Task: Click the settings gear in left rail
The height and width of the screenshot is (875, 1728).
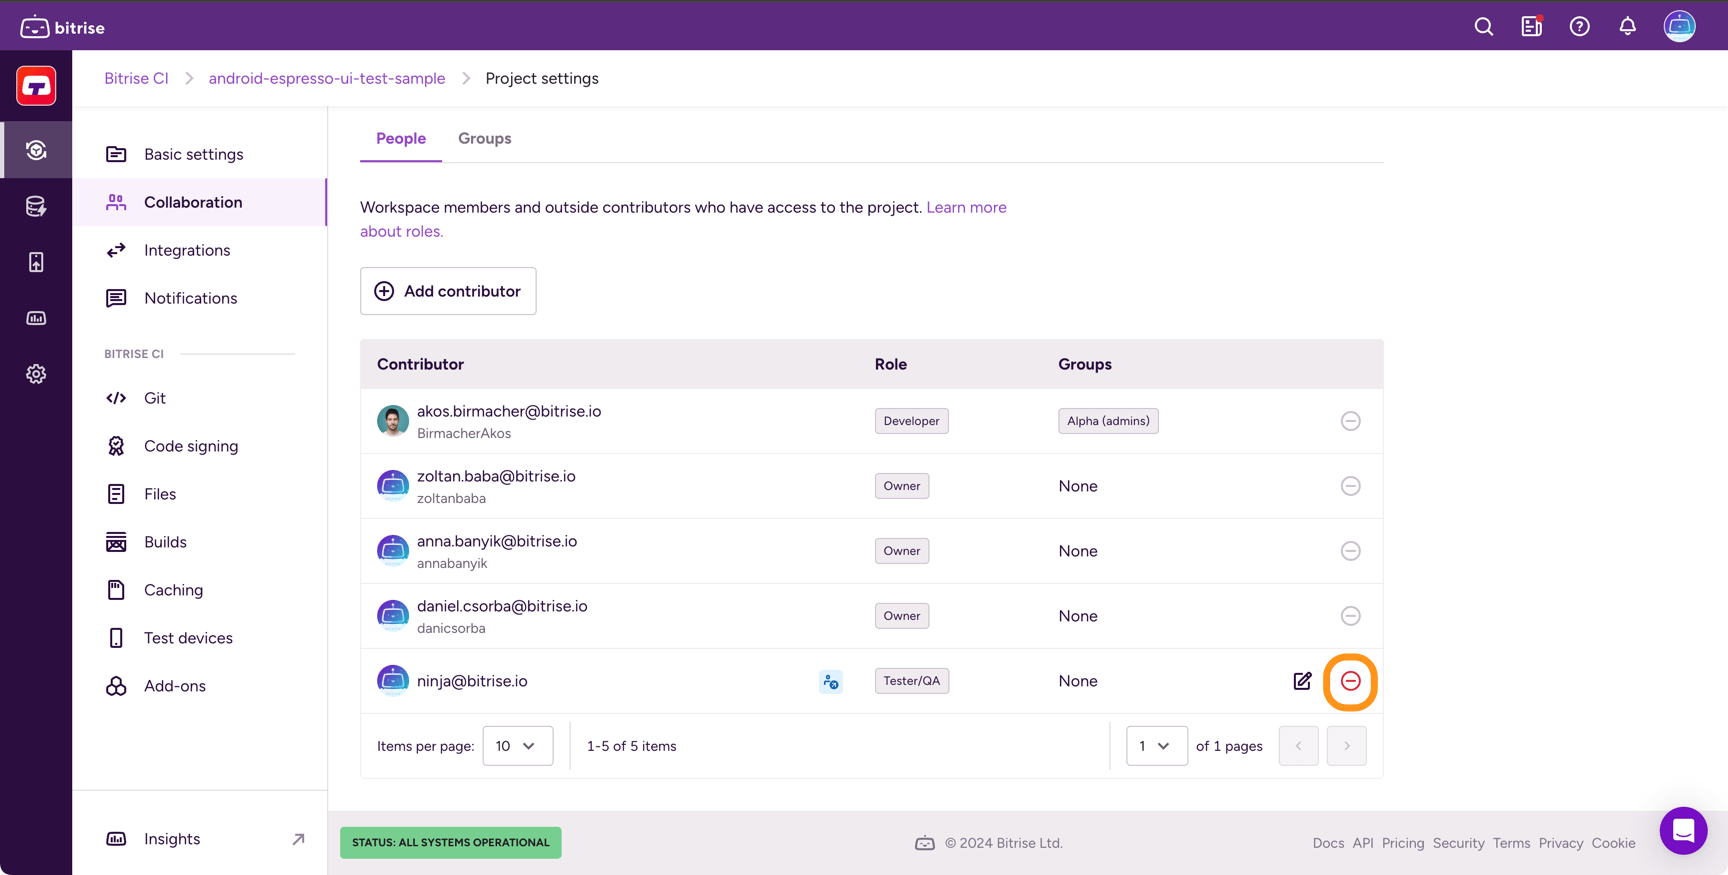Action: (x=36, y=374)
